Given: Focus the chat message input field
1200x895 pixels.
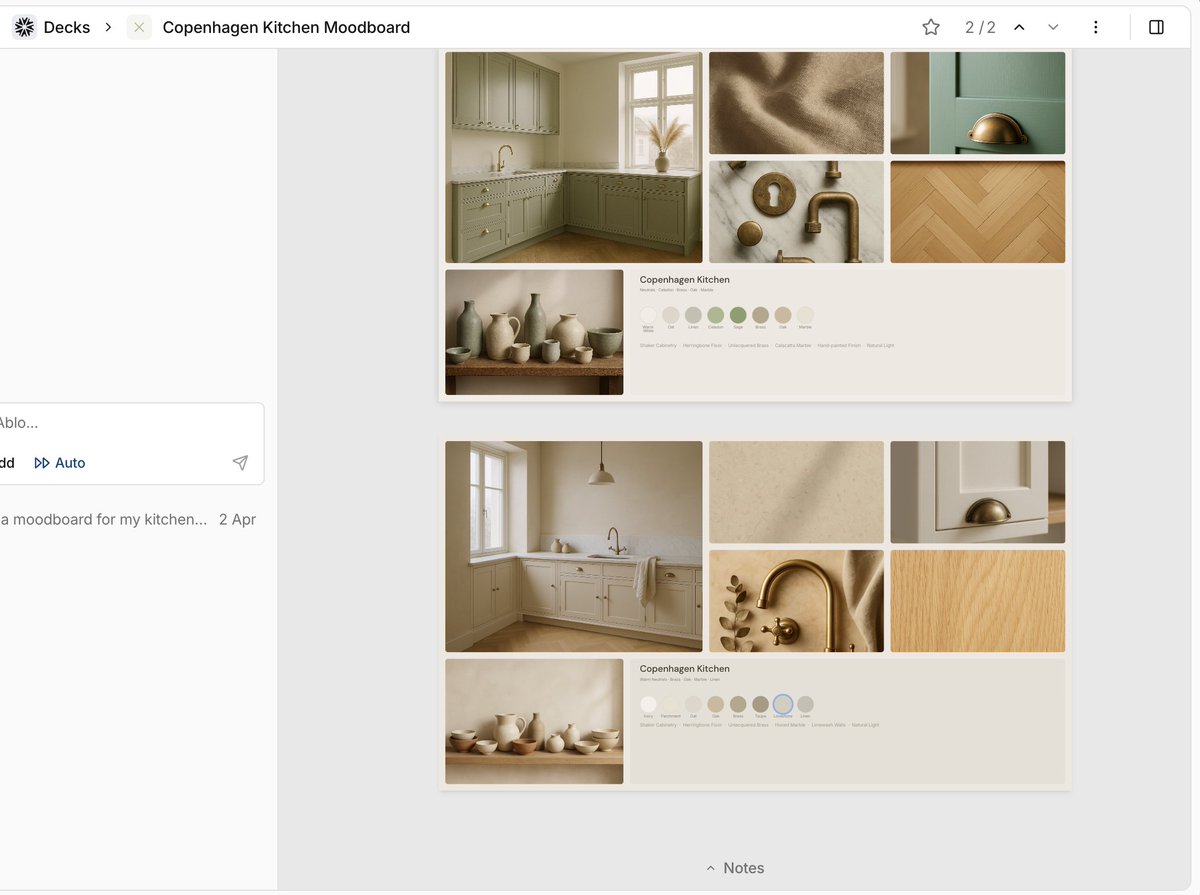Looking at the screenshot, I should pos(128,423).
